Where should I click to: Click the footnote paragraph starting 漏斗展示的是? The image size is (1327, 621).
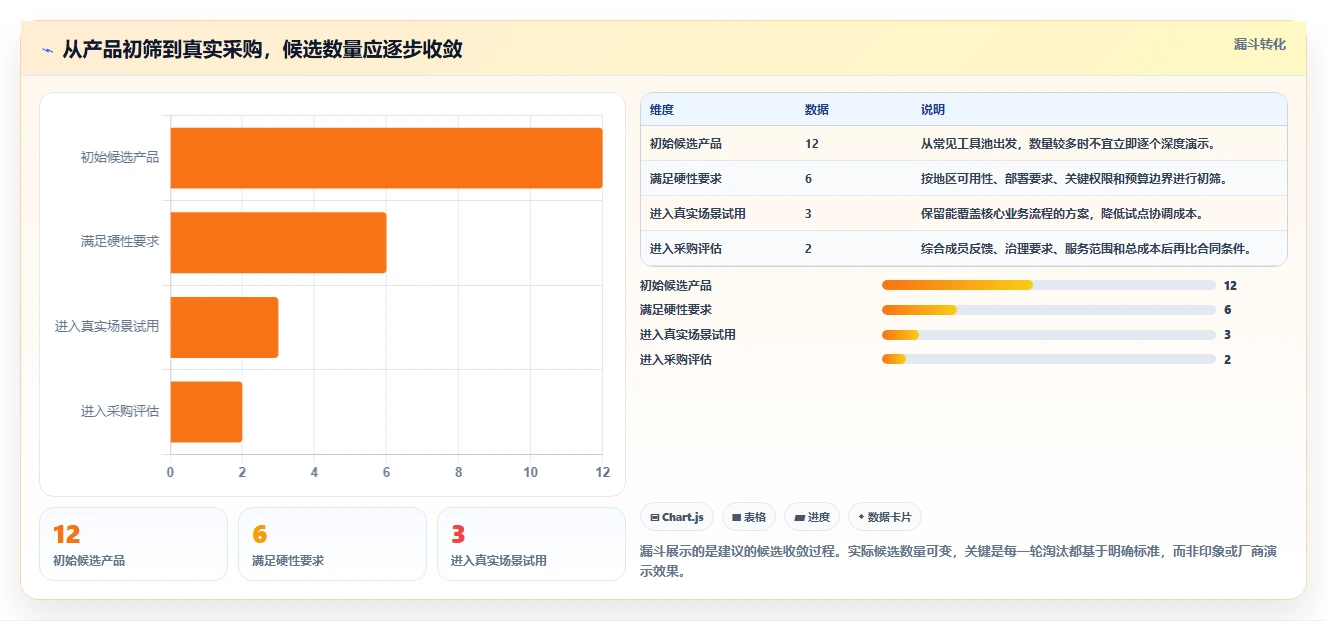pyautogui.click(x=959, y=562)
